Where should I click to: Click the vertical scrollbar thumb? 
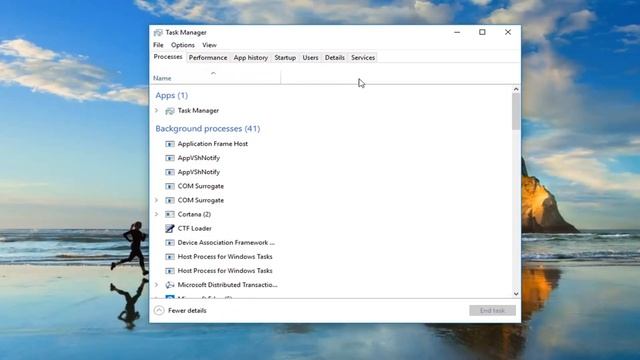pos(516,111)
